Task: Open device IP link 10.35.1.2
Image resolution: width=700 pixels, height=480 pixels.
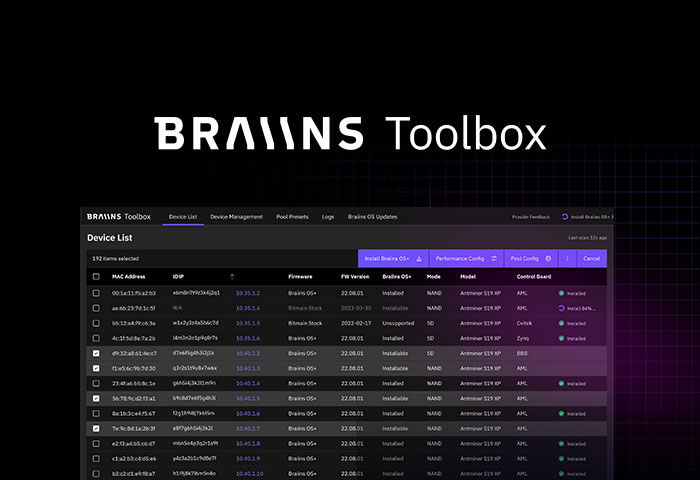Action: [x=248, y=293]
